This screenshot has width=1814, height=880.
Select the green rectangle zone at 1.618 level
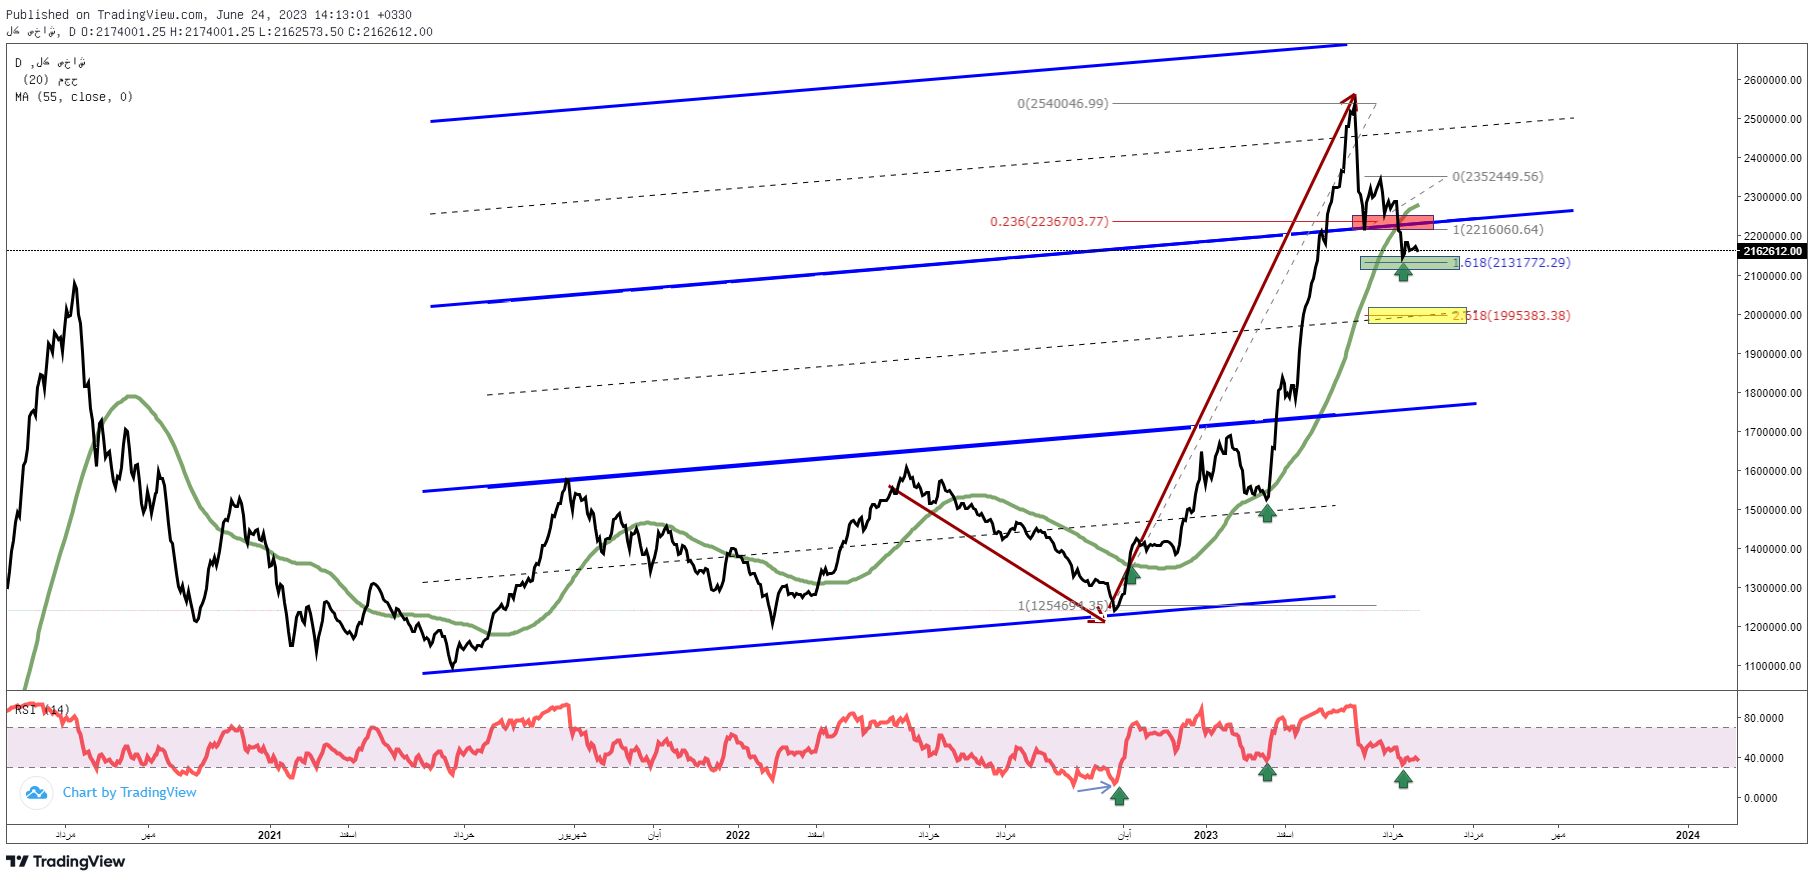coord(1409,263)
